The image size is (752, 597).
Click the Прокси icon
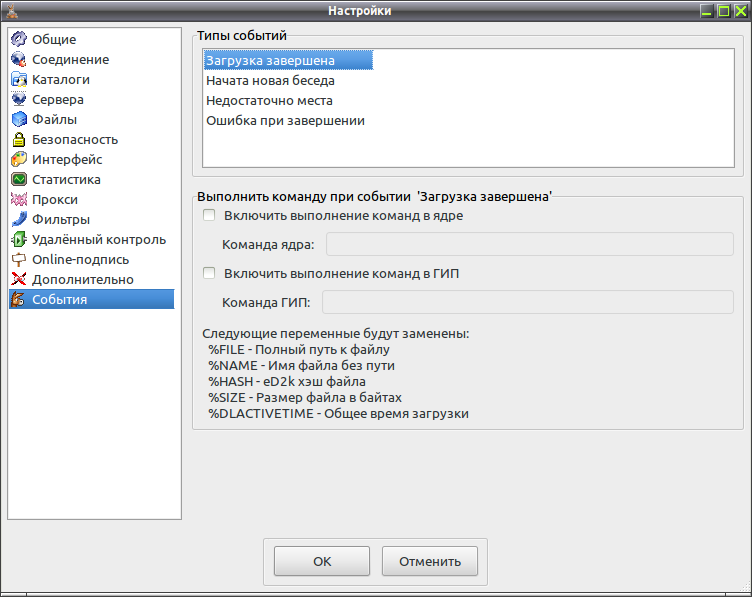[19, 199]
